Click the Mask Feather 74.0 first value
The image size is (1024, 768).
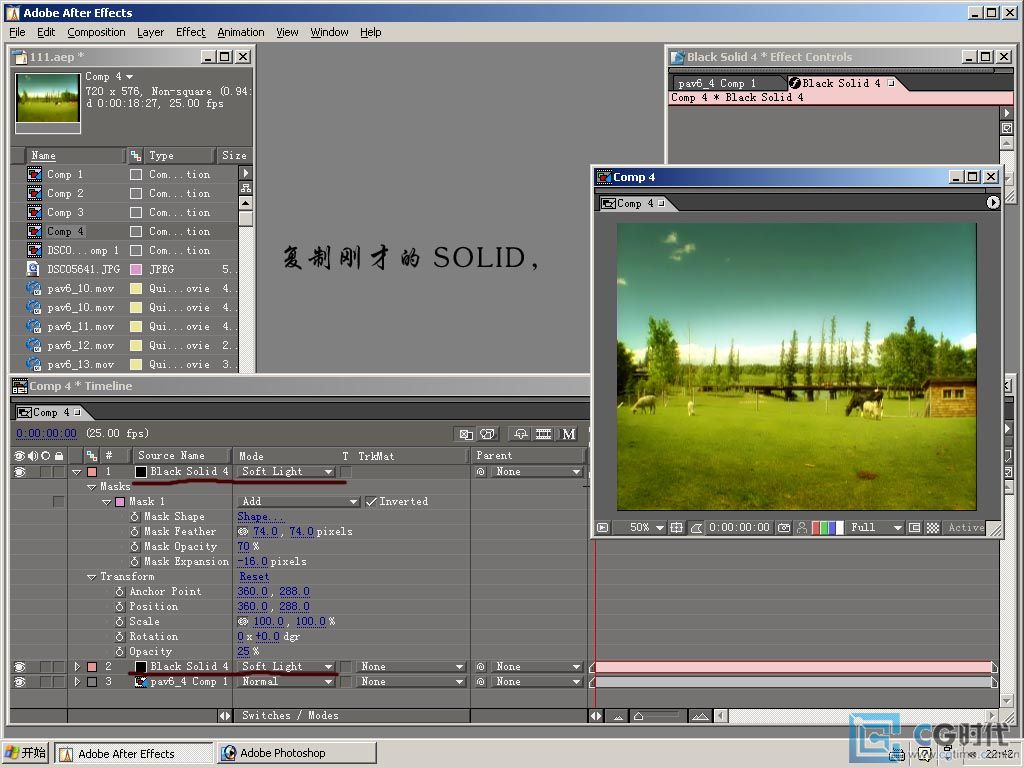pos(265,532)
